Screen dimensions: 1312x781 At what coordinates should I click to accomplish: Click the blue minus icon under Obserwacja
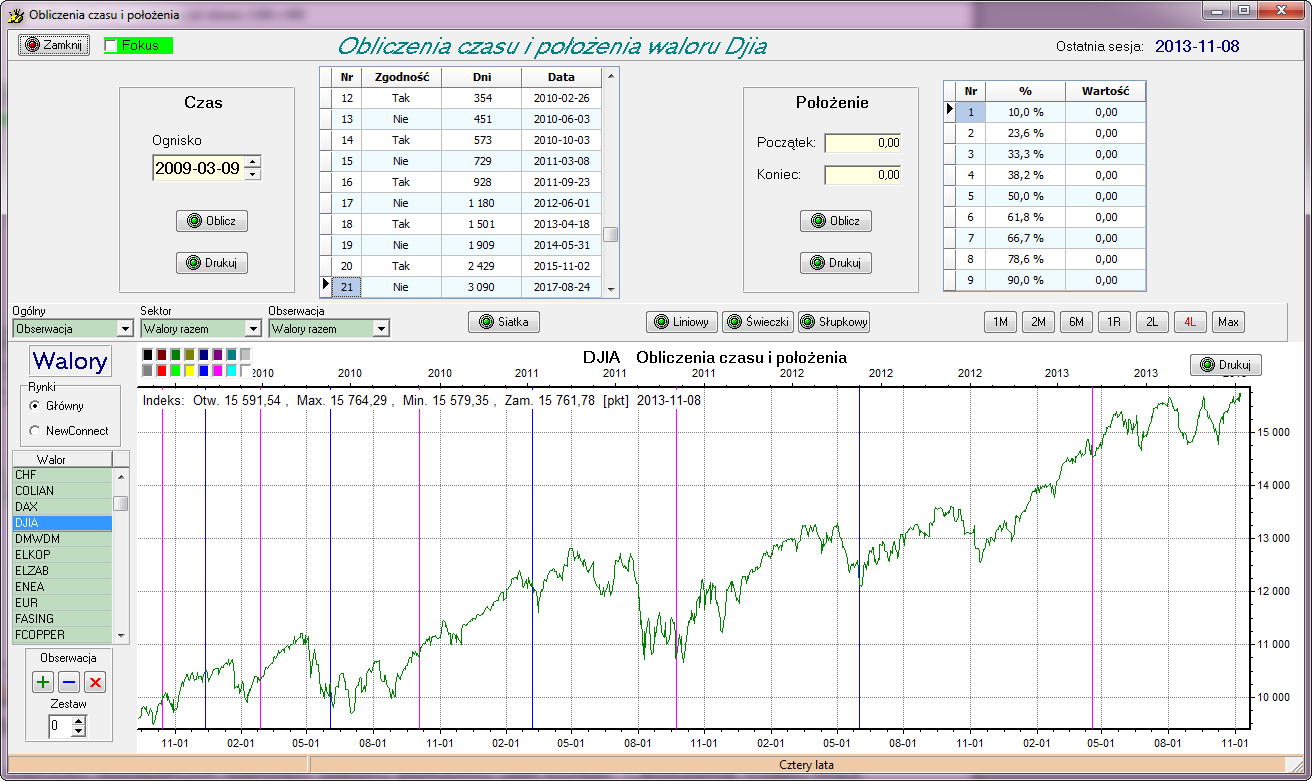point(69,683)
